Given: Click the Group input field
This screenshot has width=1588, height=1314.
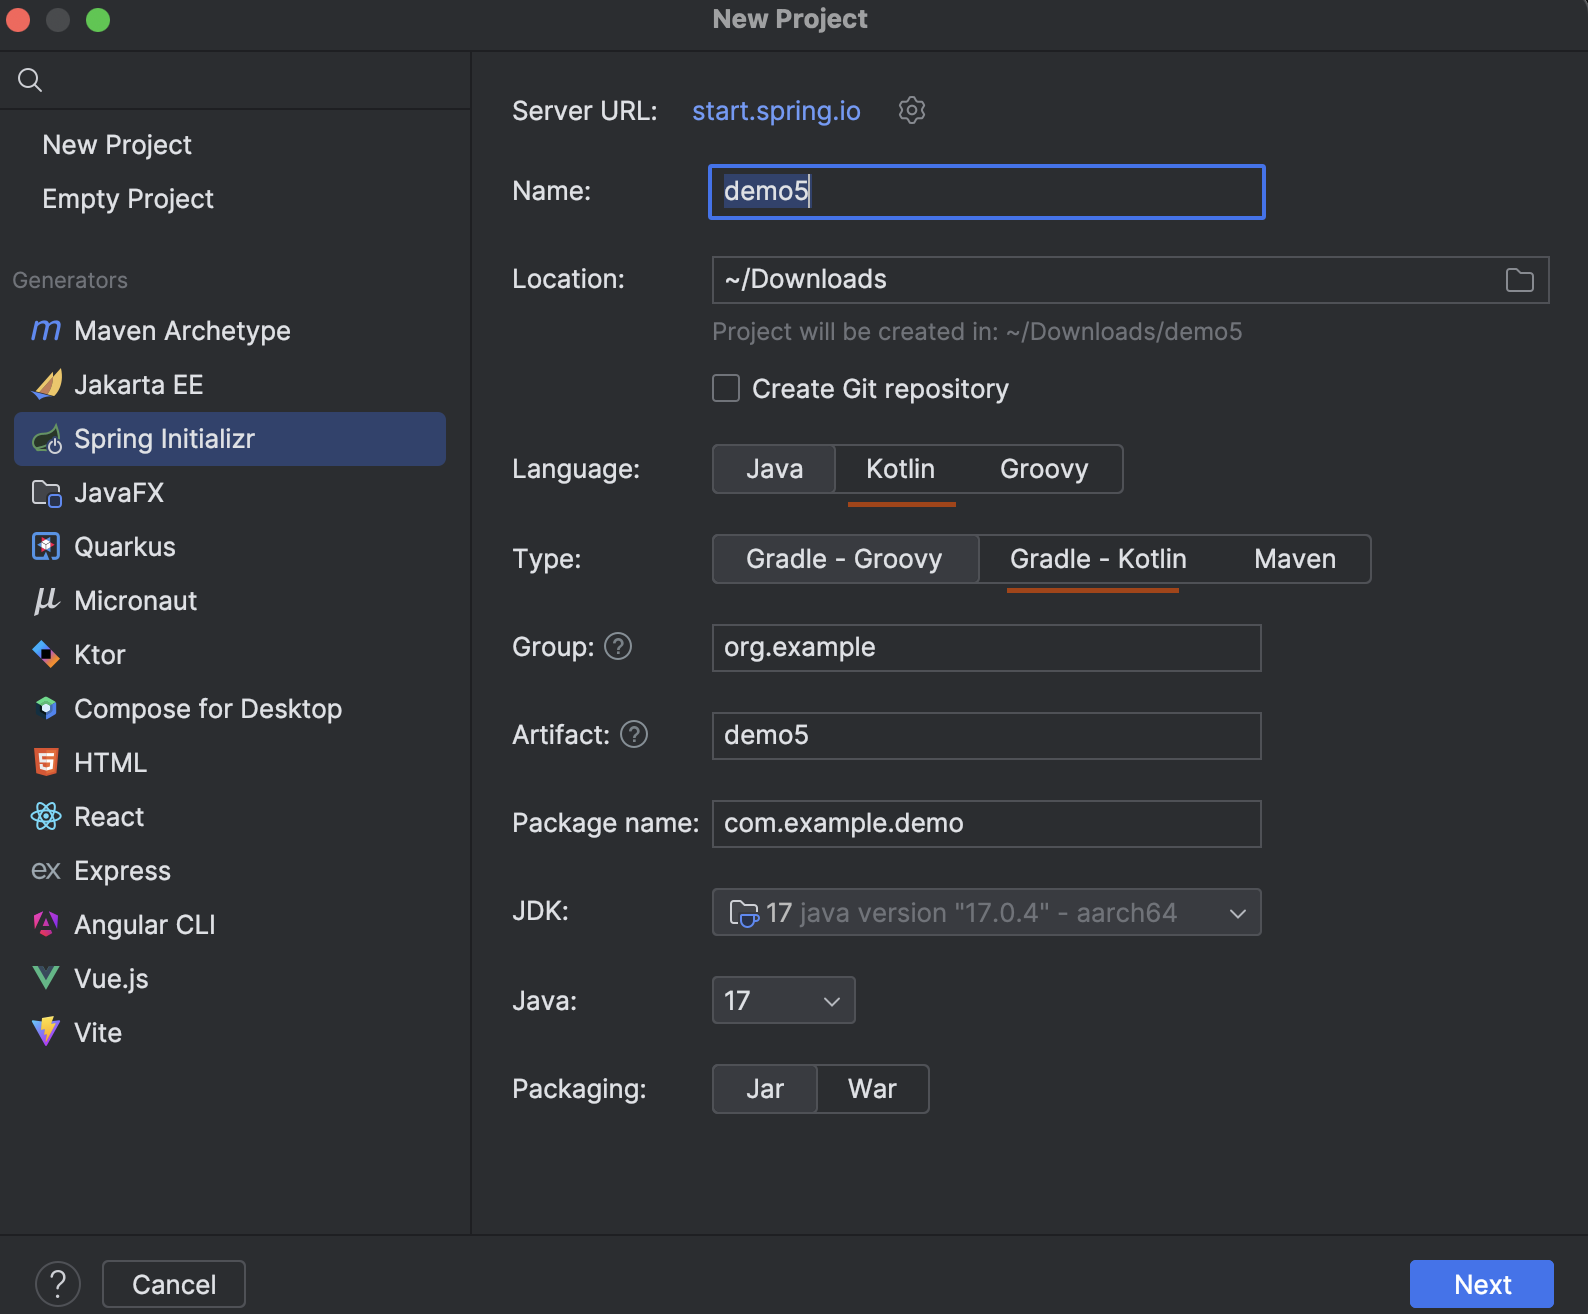Looking at the screenshot, I should pyautogui.click(x=986, y=648).
